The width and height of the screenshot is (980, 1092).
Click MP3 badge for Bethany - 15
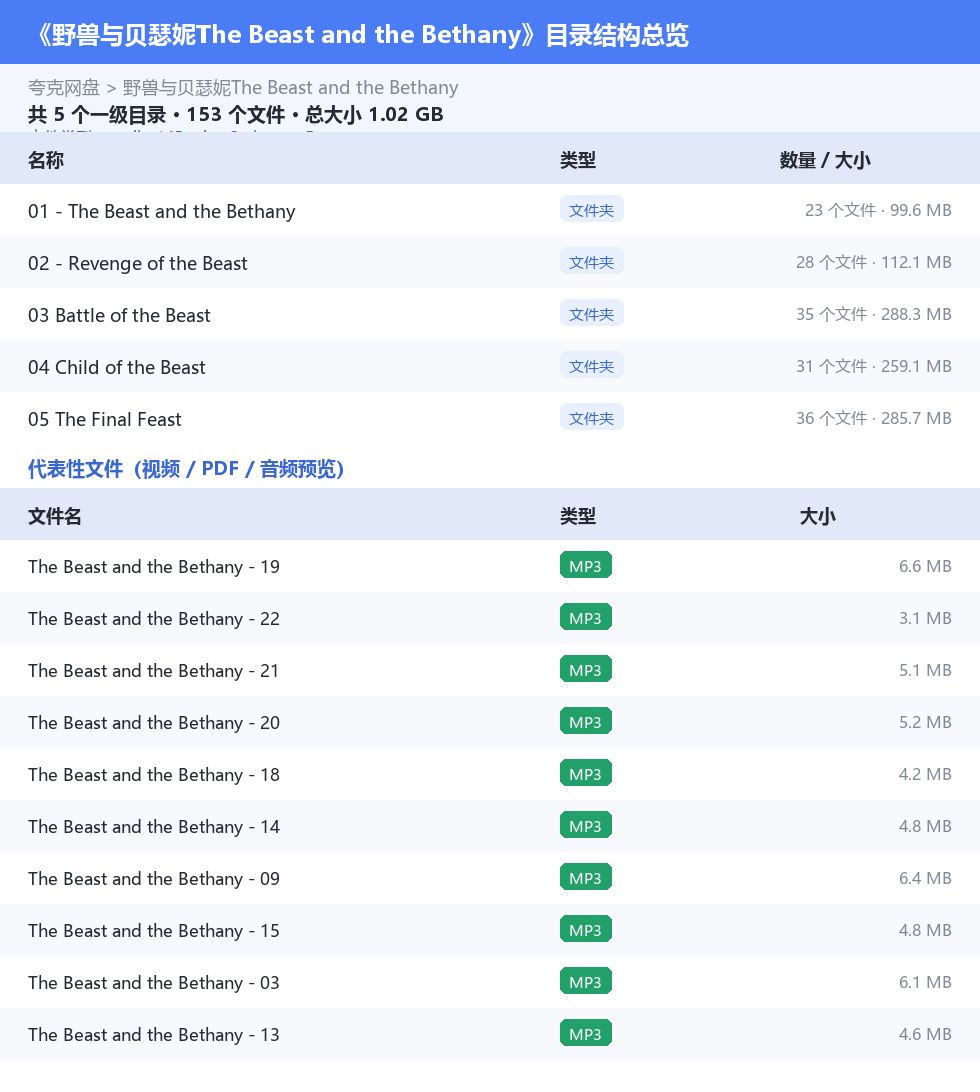click(x=586, y=929)
